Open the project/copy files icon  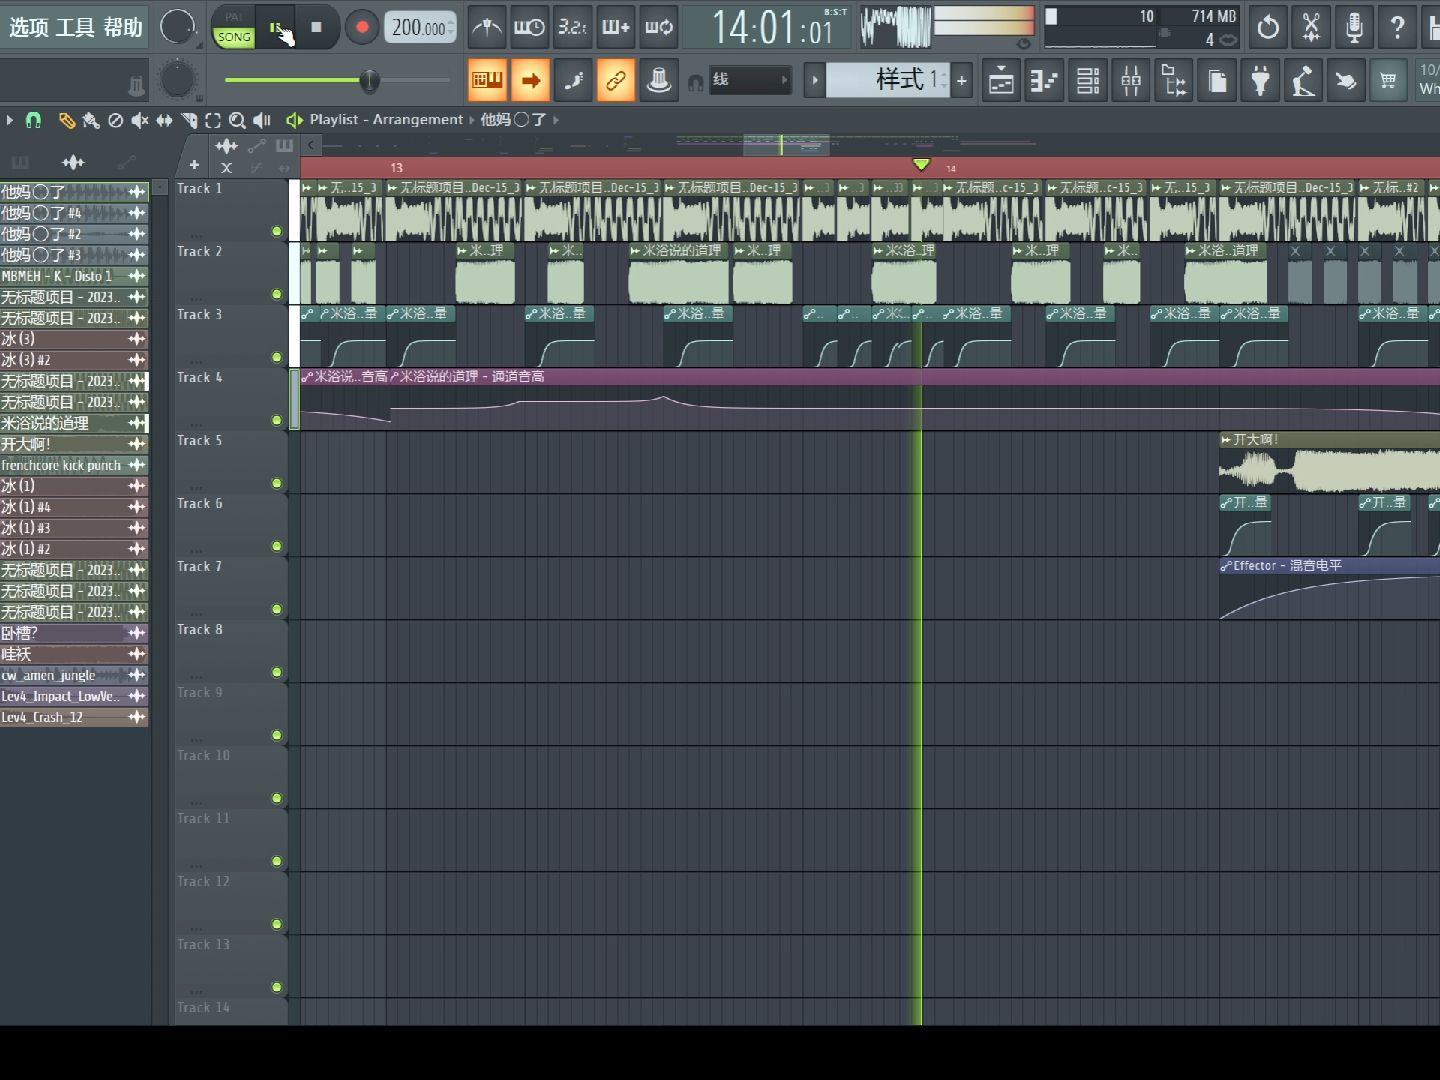(1217, 80)
